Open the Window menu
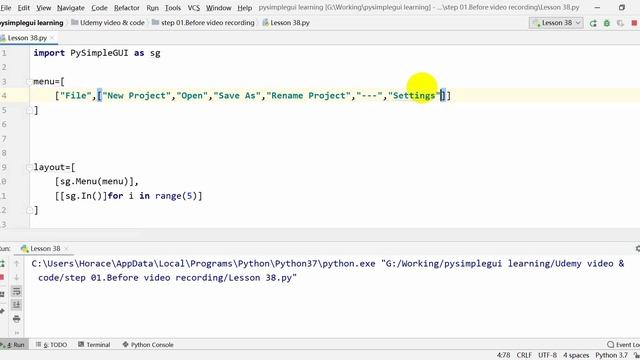 [x=218, y=8]
